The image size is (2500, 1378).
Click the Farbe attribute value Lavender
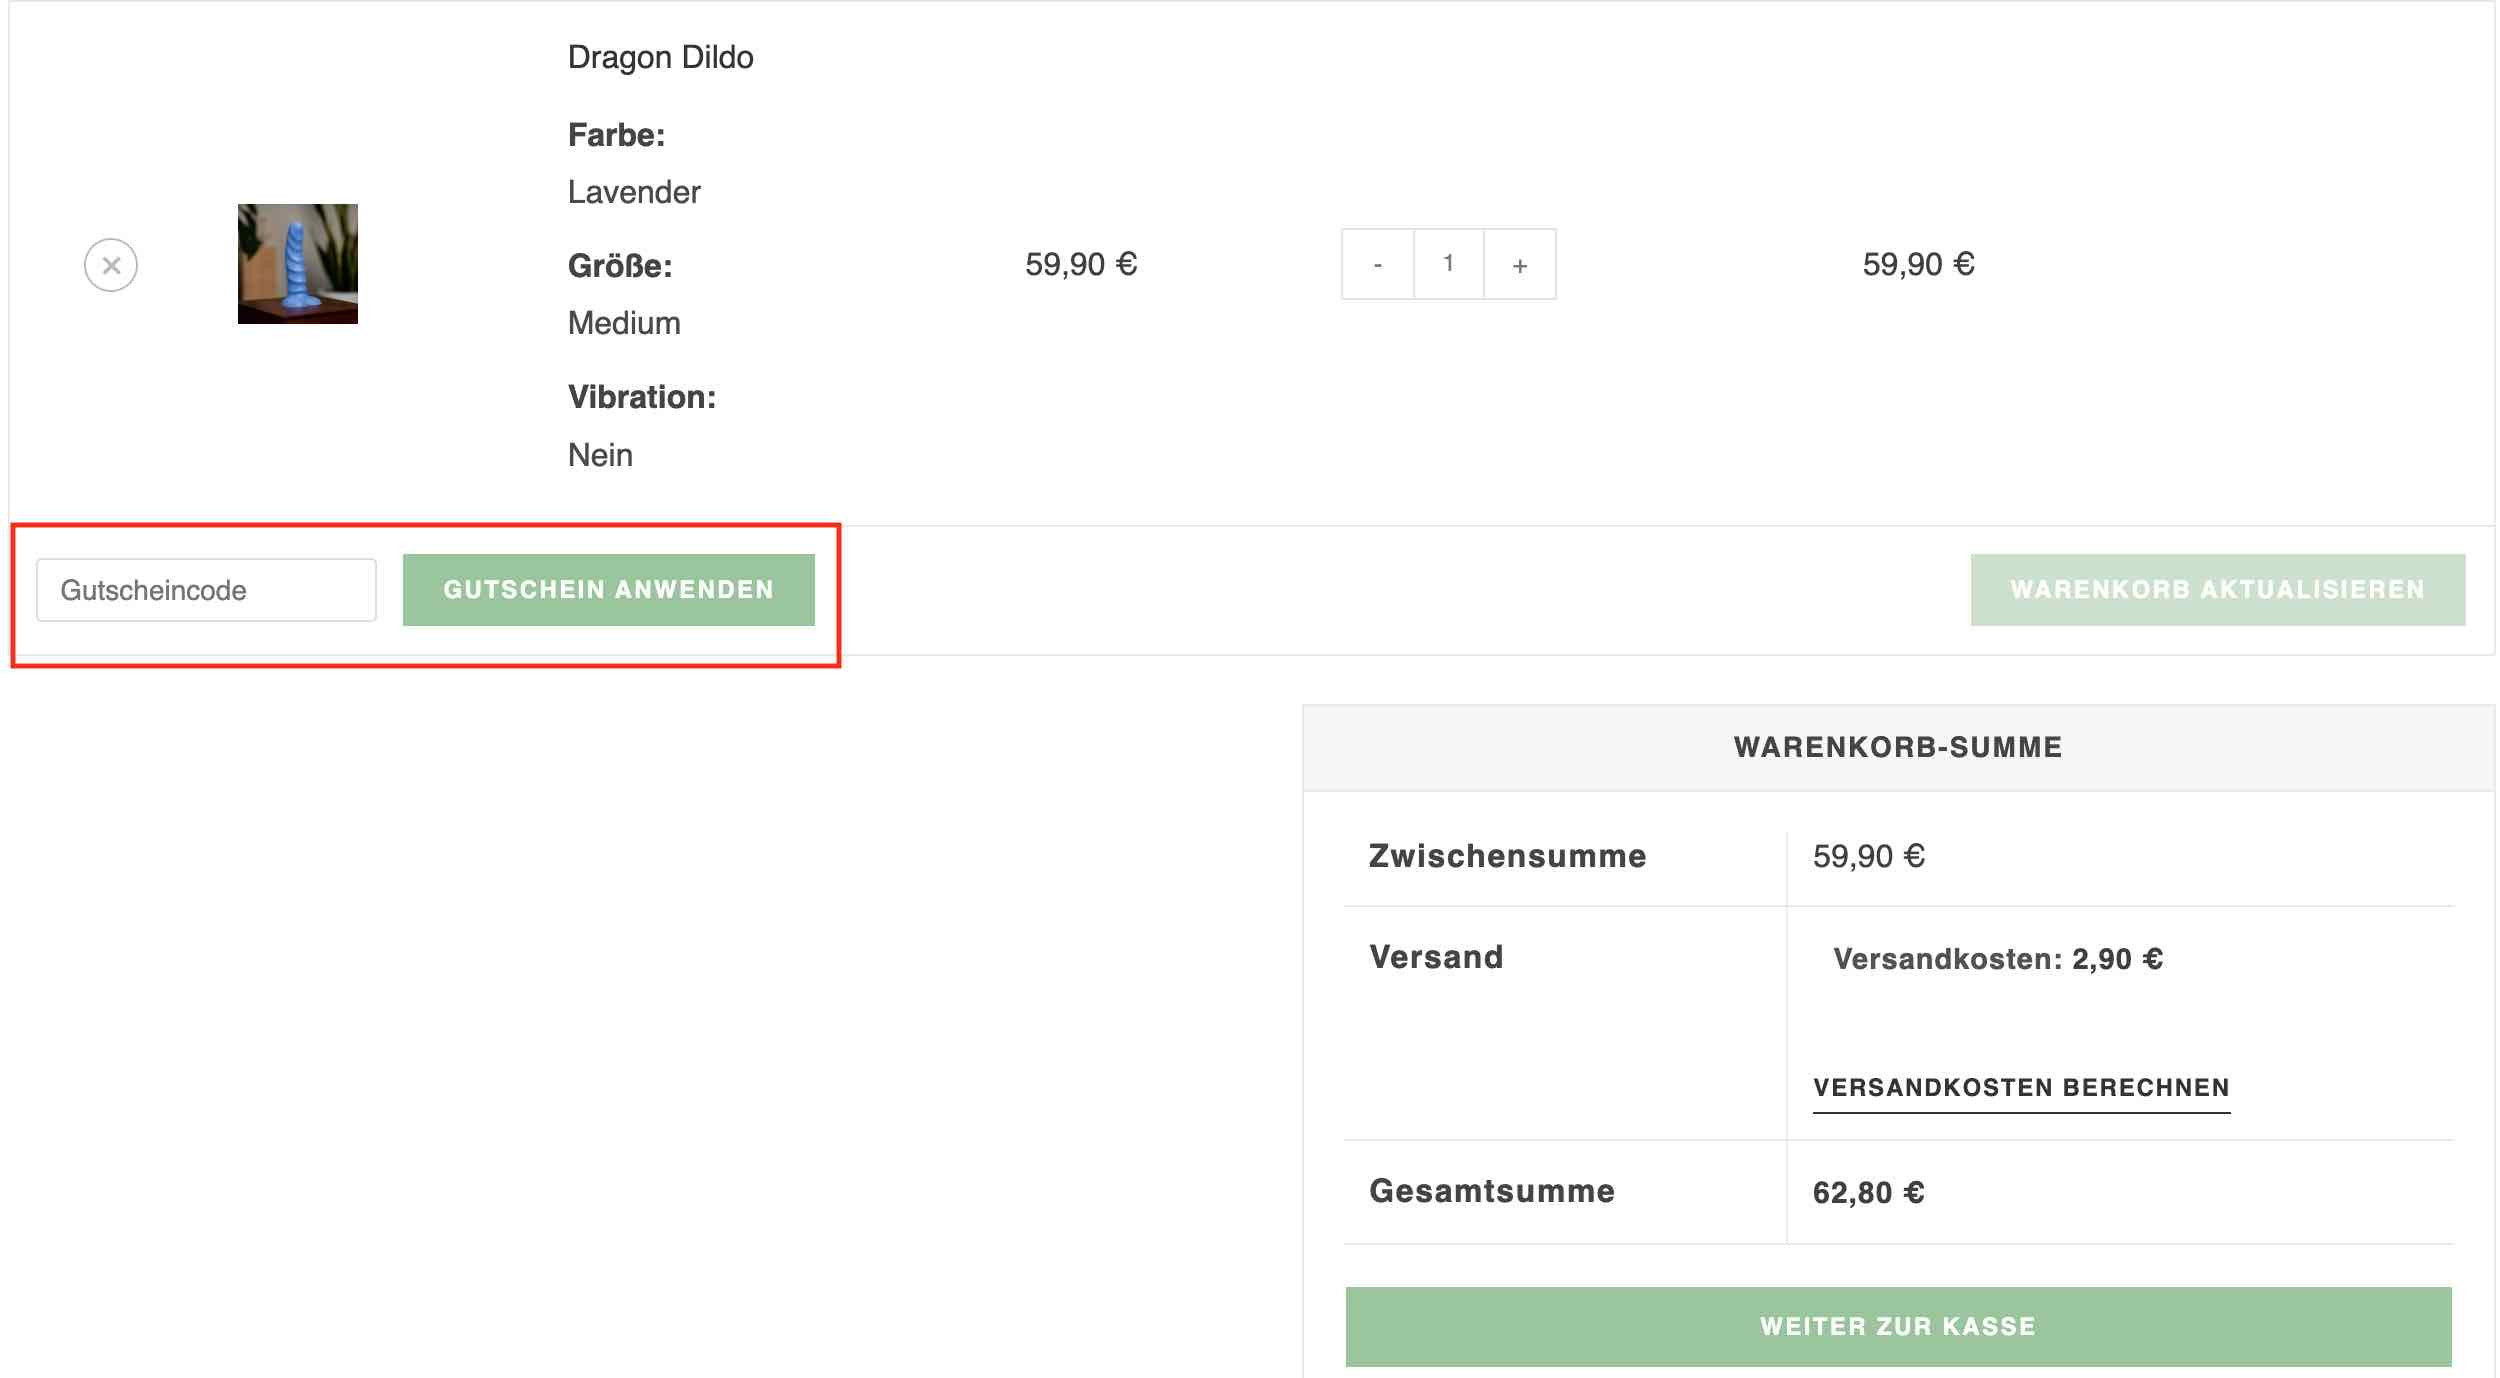click(x=634, y=190)
